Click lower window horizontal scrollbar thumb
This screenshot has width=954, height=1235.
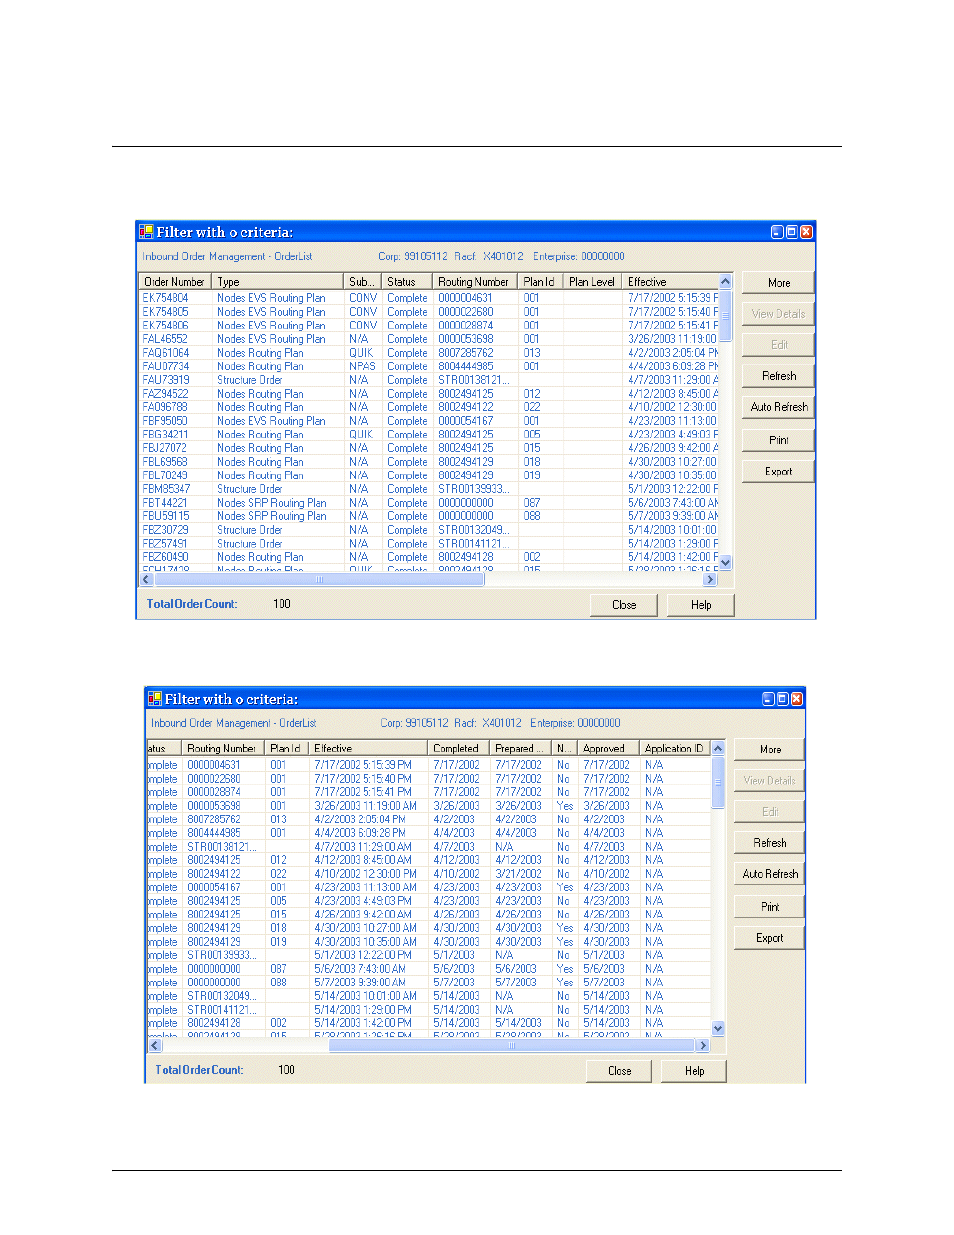[511, 1045]
